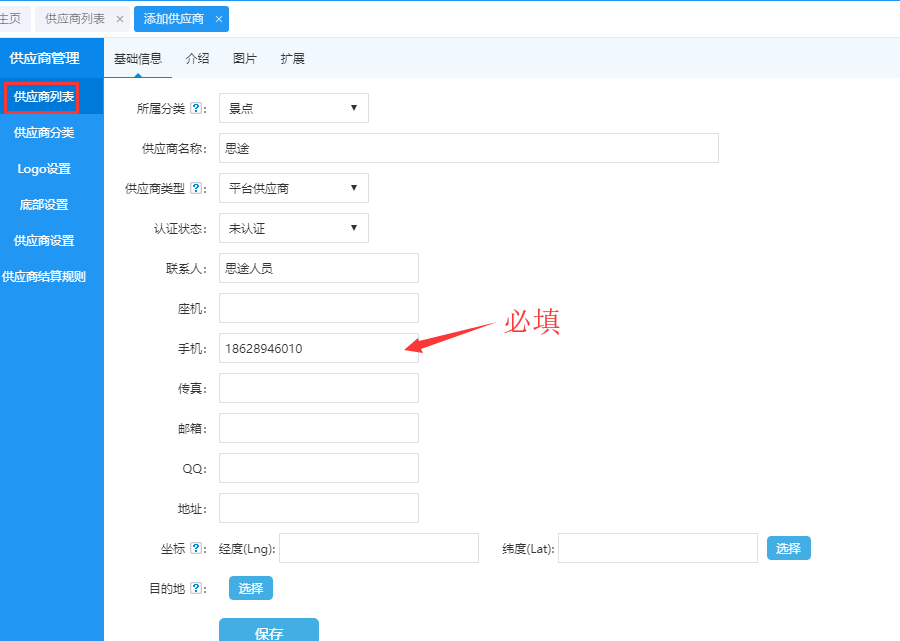The image size is (900, 641).
Task: Switch to the 介绍 tab
Action: [x=197, y=59]
